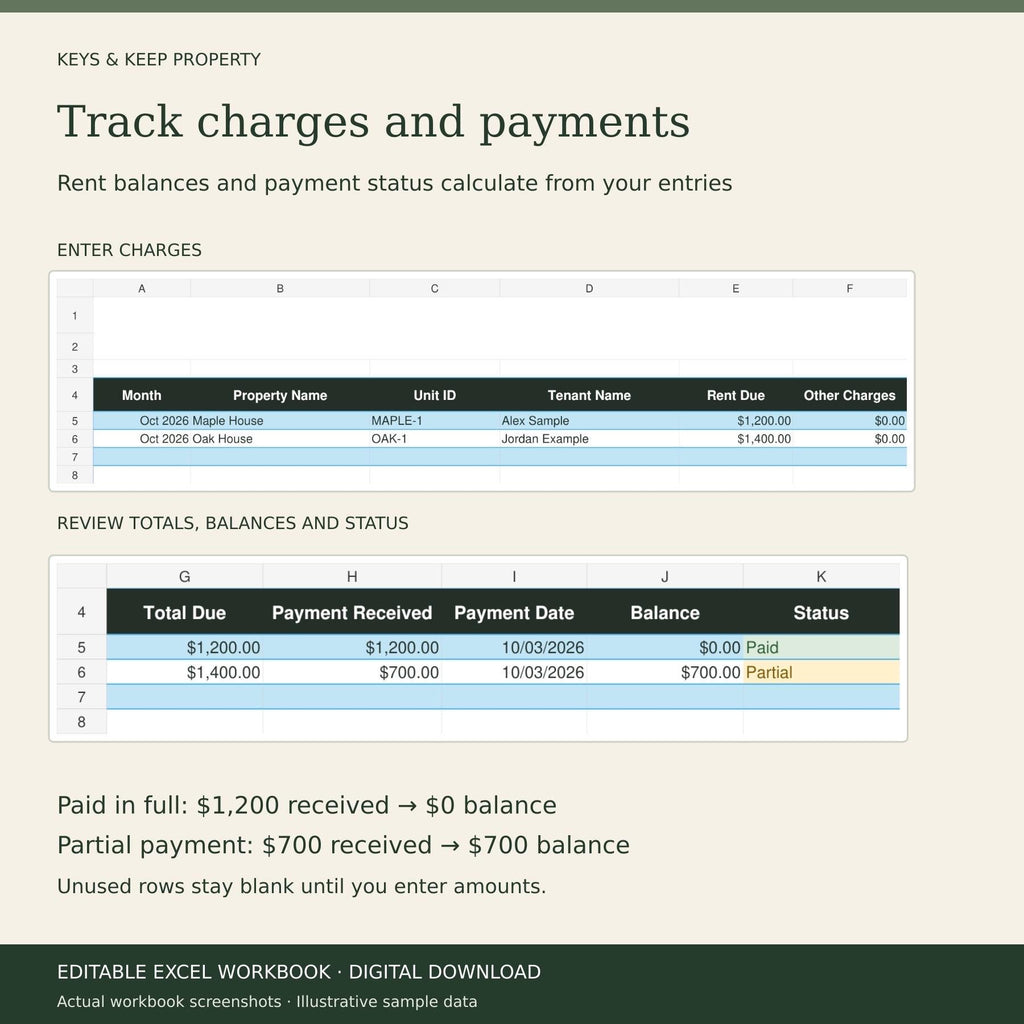Select column J header in totals sheet
Screen dimensions: 1024x1024
point(665,576)
